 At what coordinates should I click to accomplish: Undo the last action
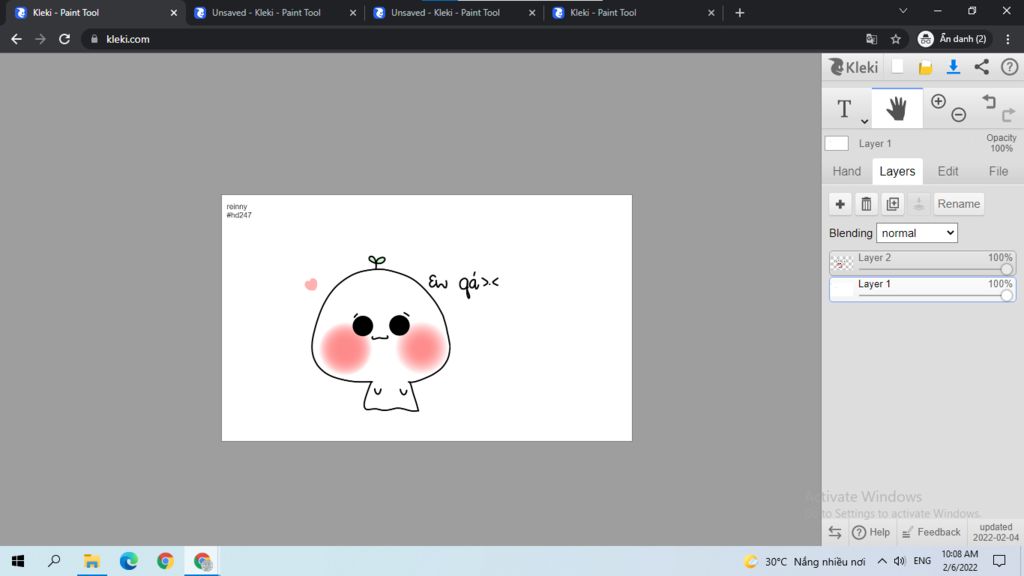point(989,101)
